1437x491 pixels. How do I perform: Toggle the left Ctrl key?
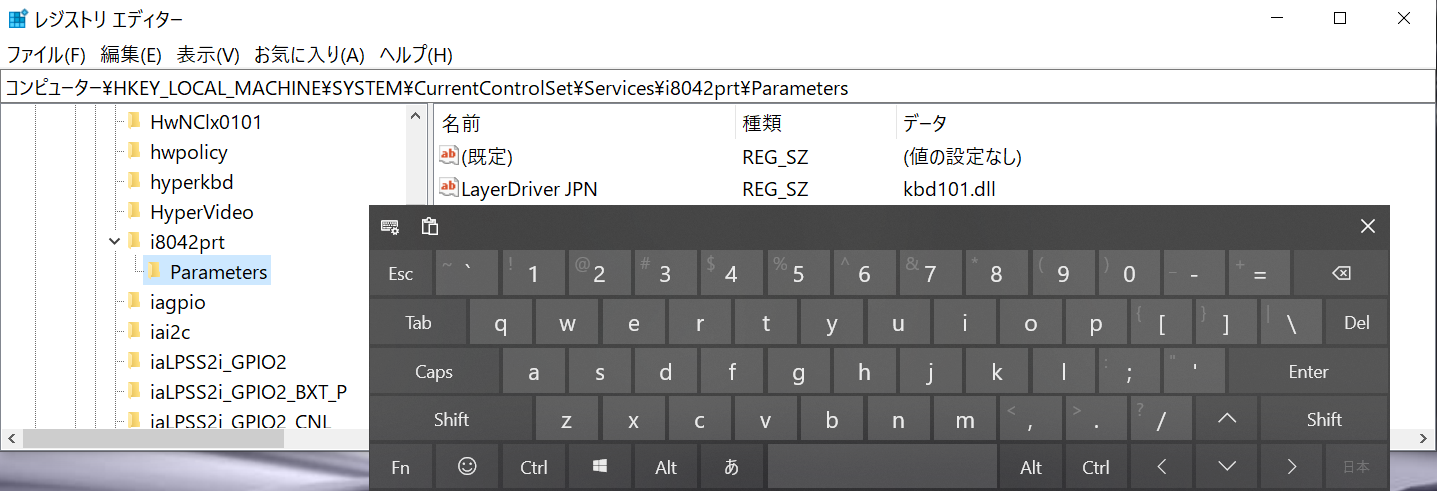pyautogui.click(x=534, y=467)
